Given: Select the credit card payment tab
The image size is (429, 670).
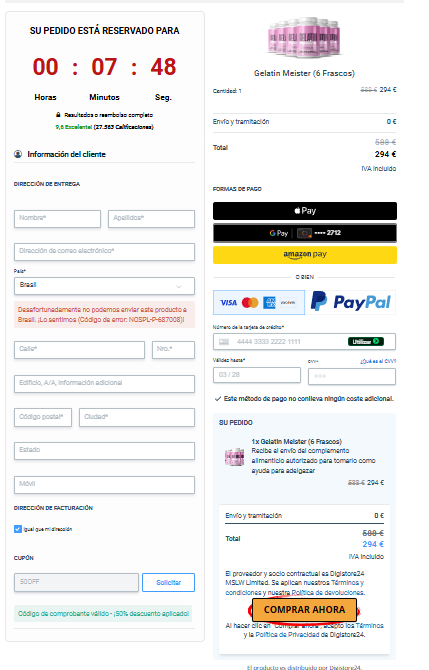Looking at the screenshot, I should pos(259,303).
